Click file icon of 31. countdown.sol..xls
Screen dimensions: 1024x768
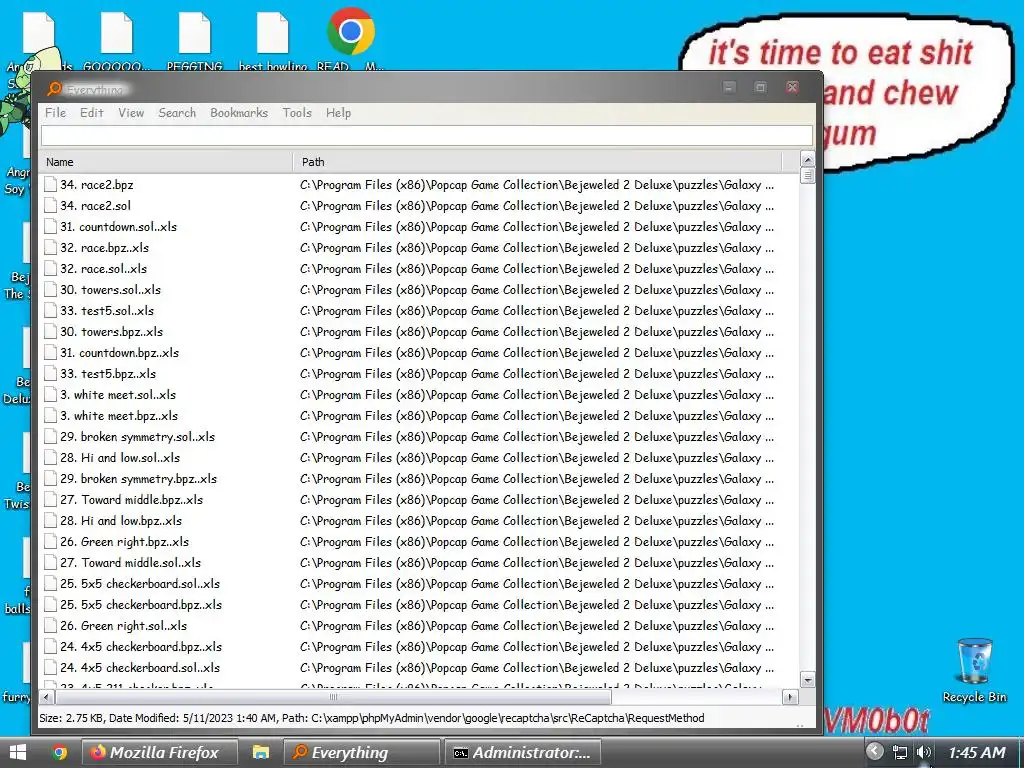pyautogui.click(x=50, y=227)
